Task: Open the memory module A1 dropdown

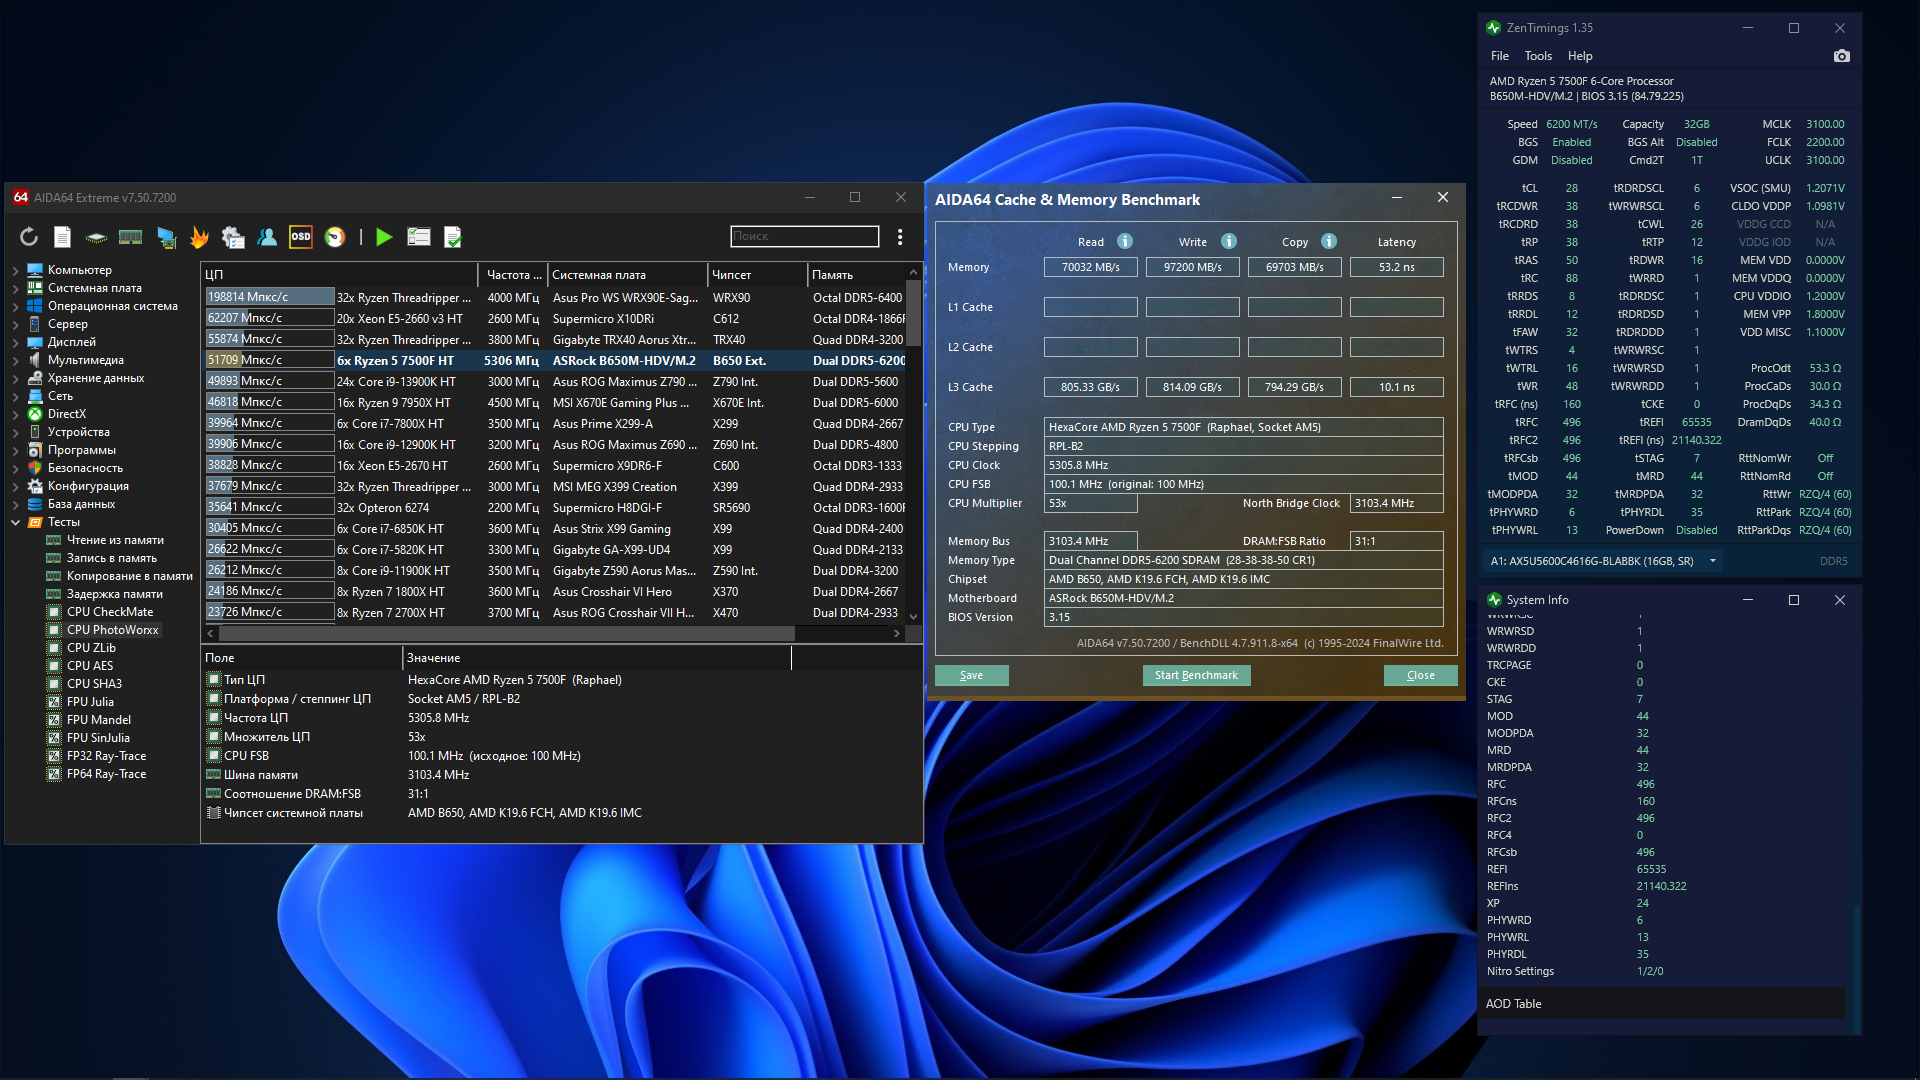Action: 1713,561
